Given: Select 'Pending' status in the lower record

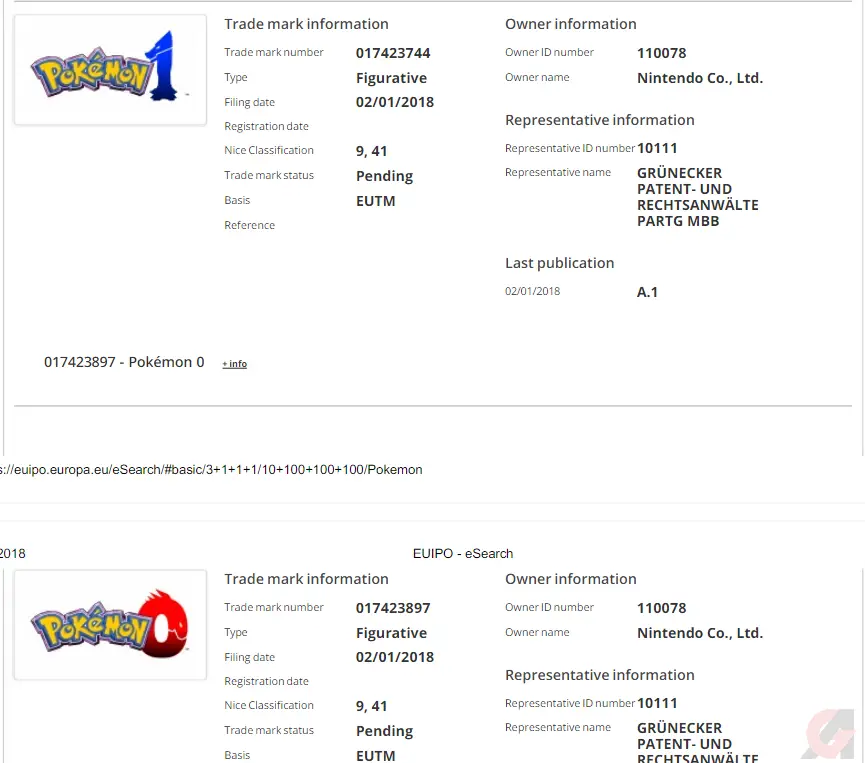Looking at the screenshot, I should point(385,731).
